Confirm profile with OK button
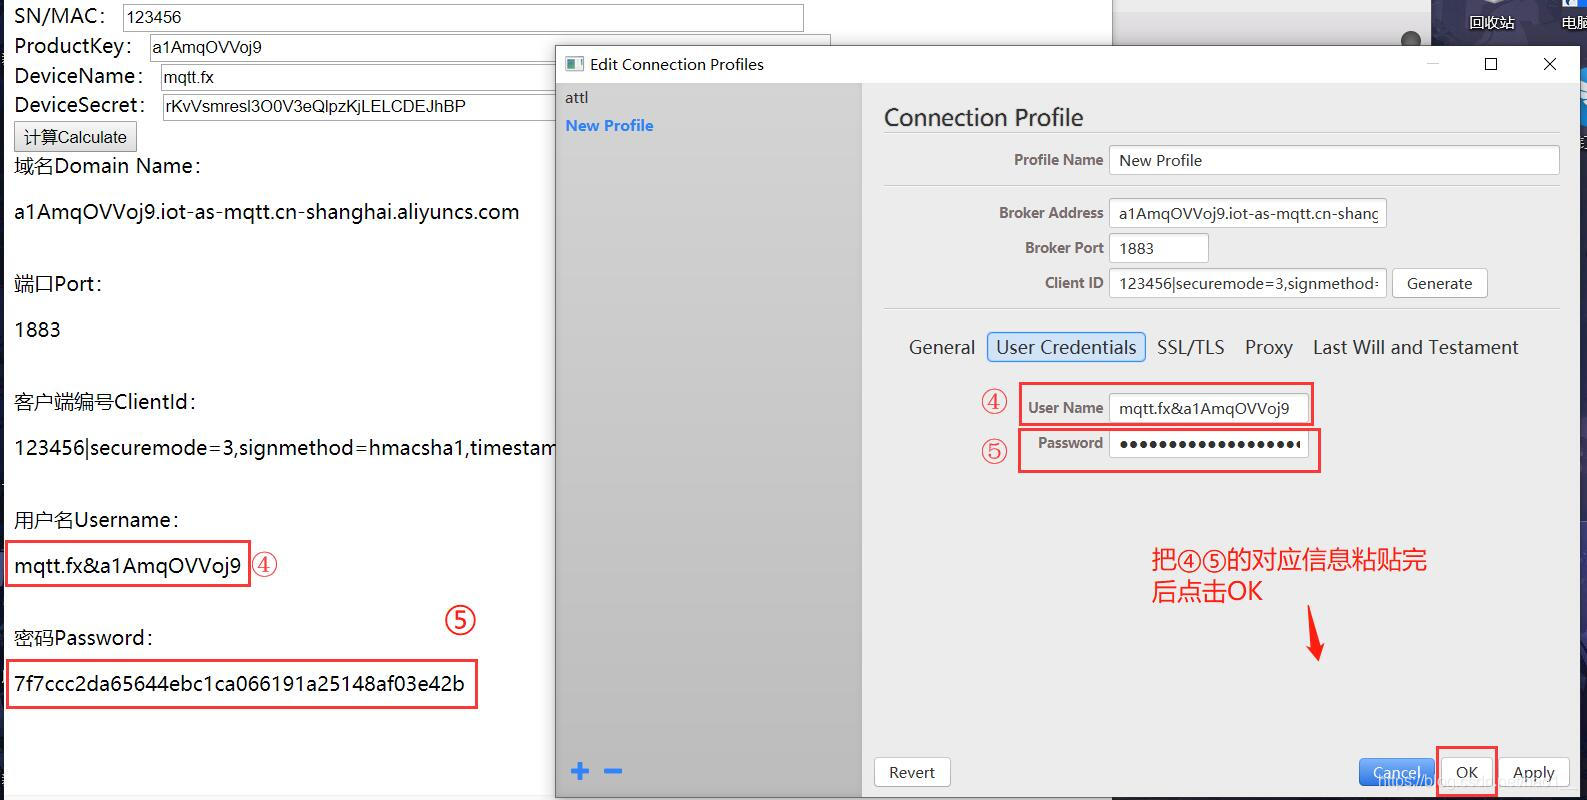Viewport: 1587px width, 800px height. (x=1467, y=772)
